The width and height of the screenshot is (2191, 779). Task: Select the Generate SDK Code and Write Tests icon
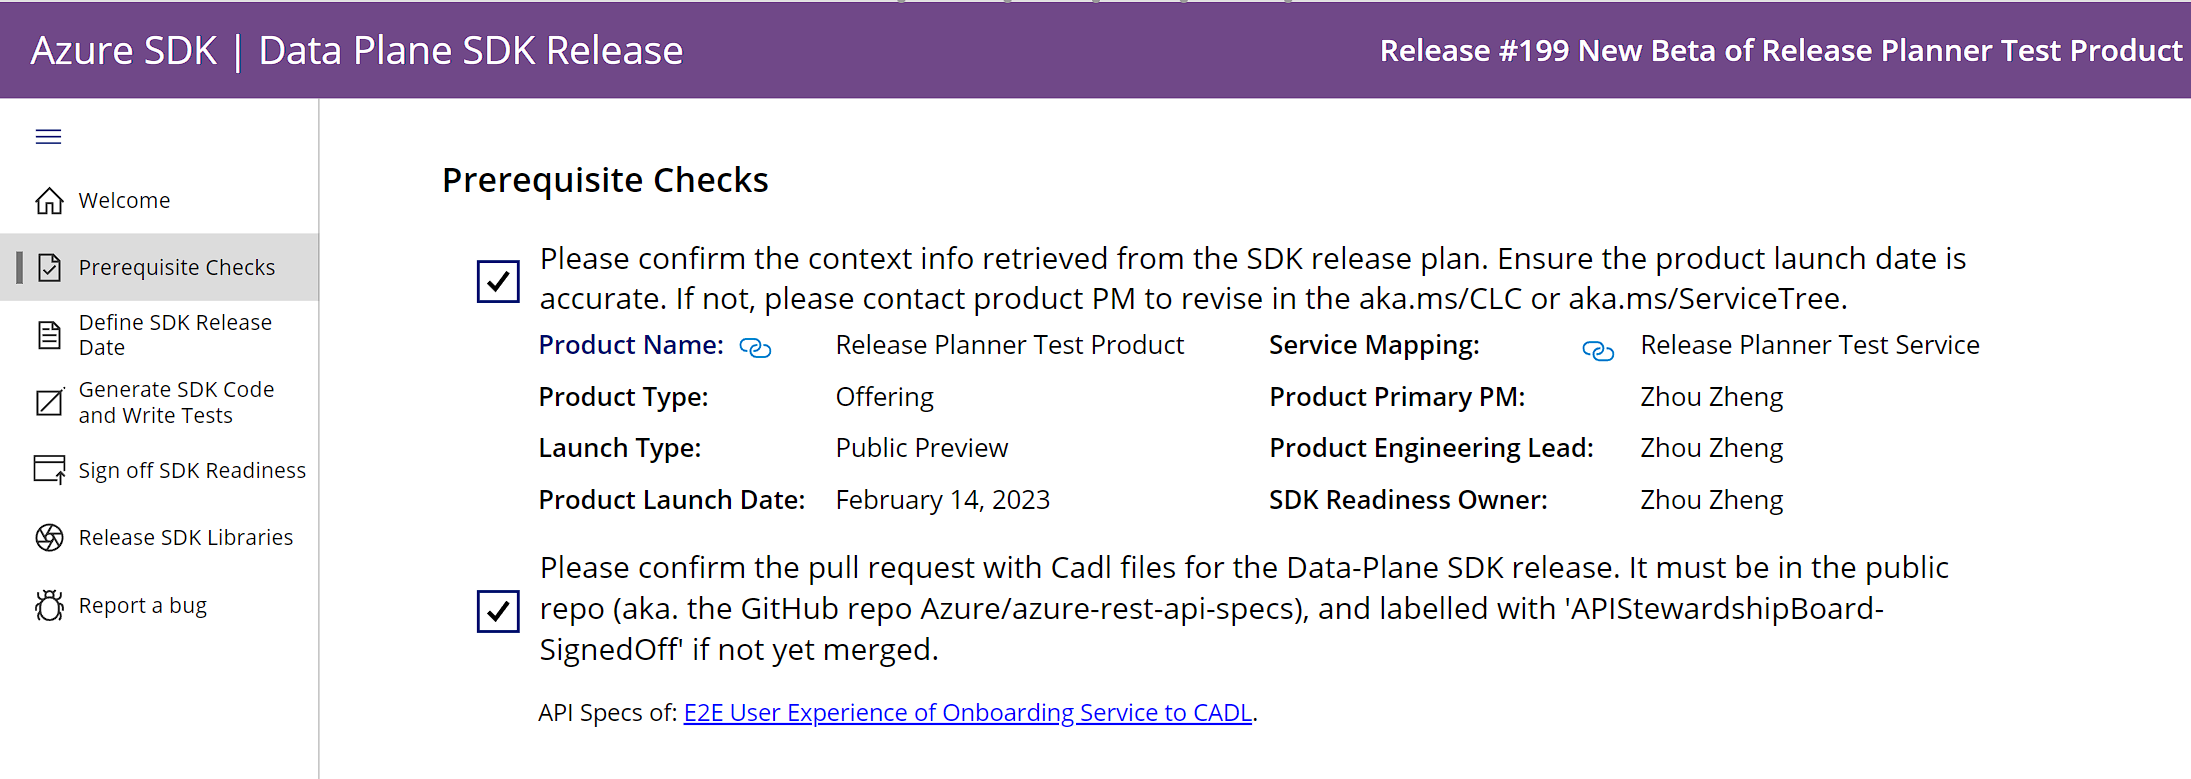pyautogui.click(x=49, y=402)
